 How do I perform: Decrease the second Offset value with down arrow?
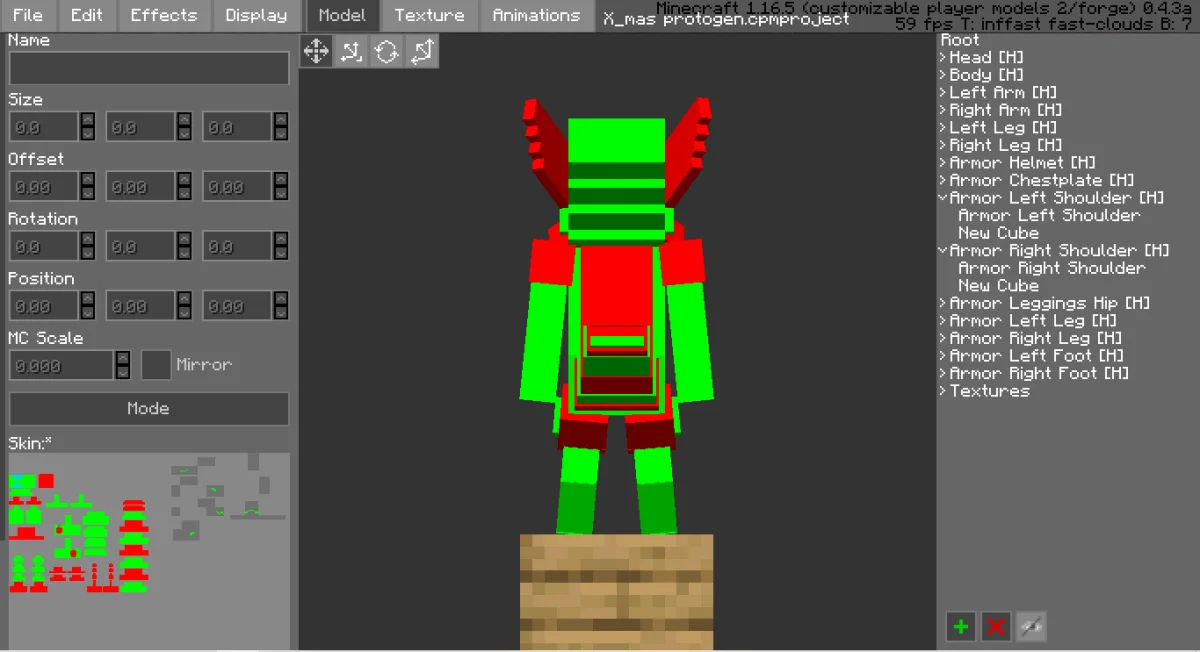click(184, 193)
